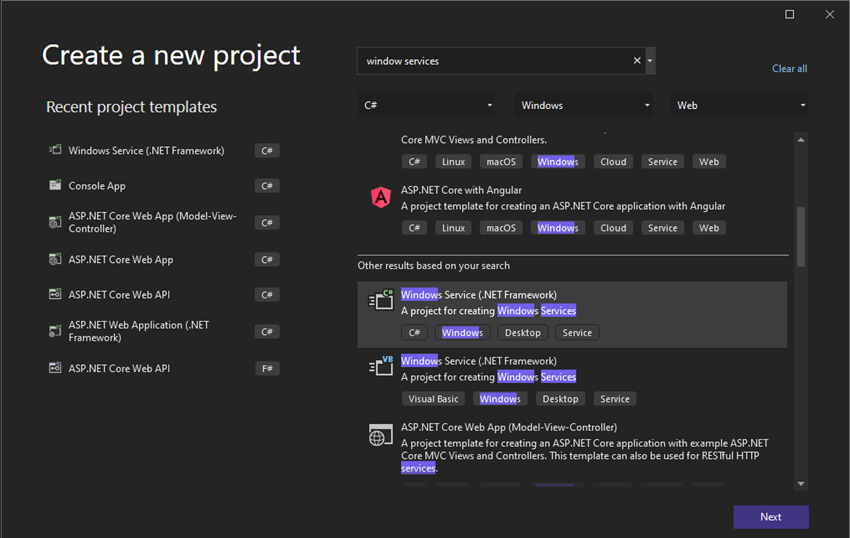850x538 pixels.
Task: Click the ASP.NET Web Application (.NET Framework) icon
Action: click(x=55, y=331)
